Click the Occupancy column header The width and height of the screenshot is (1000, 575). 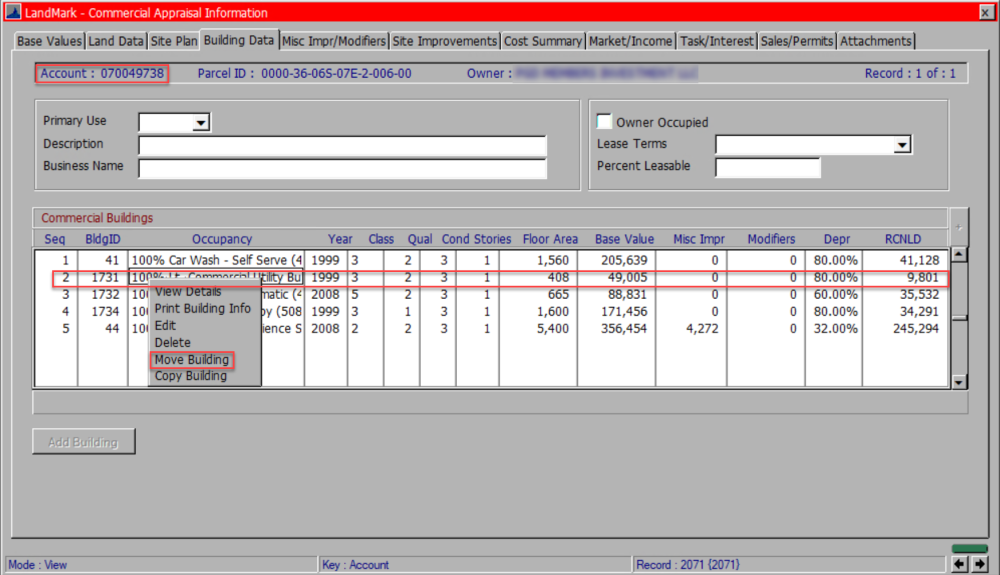tap(222, 239)
